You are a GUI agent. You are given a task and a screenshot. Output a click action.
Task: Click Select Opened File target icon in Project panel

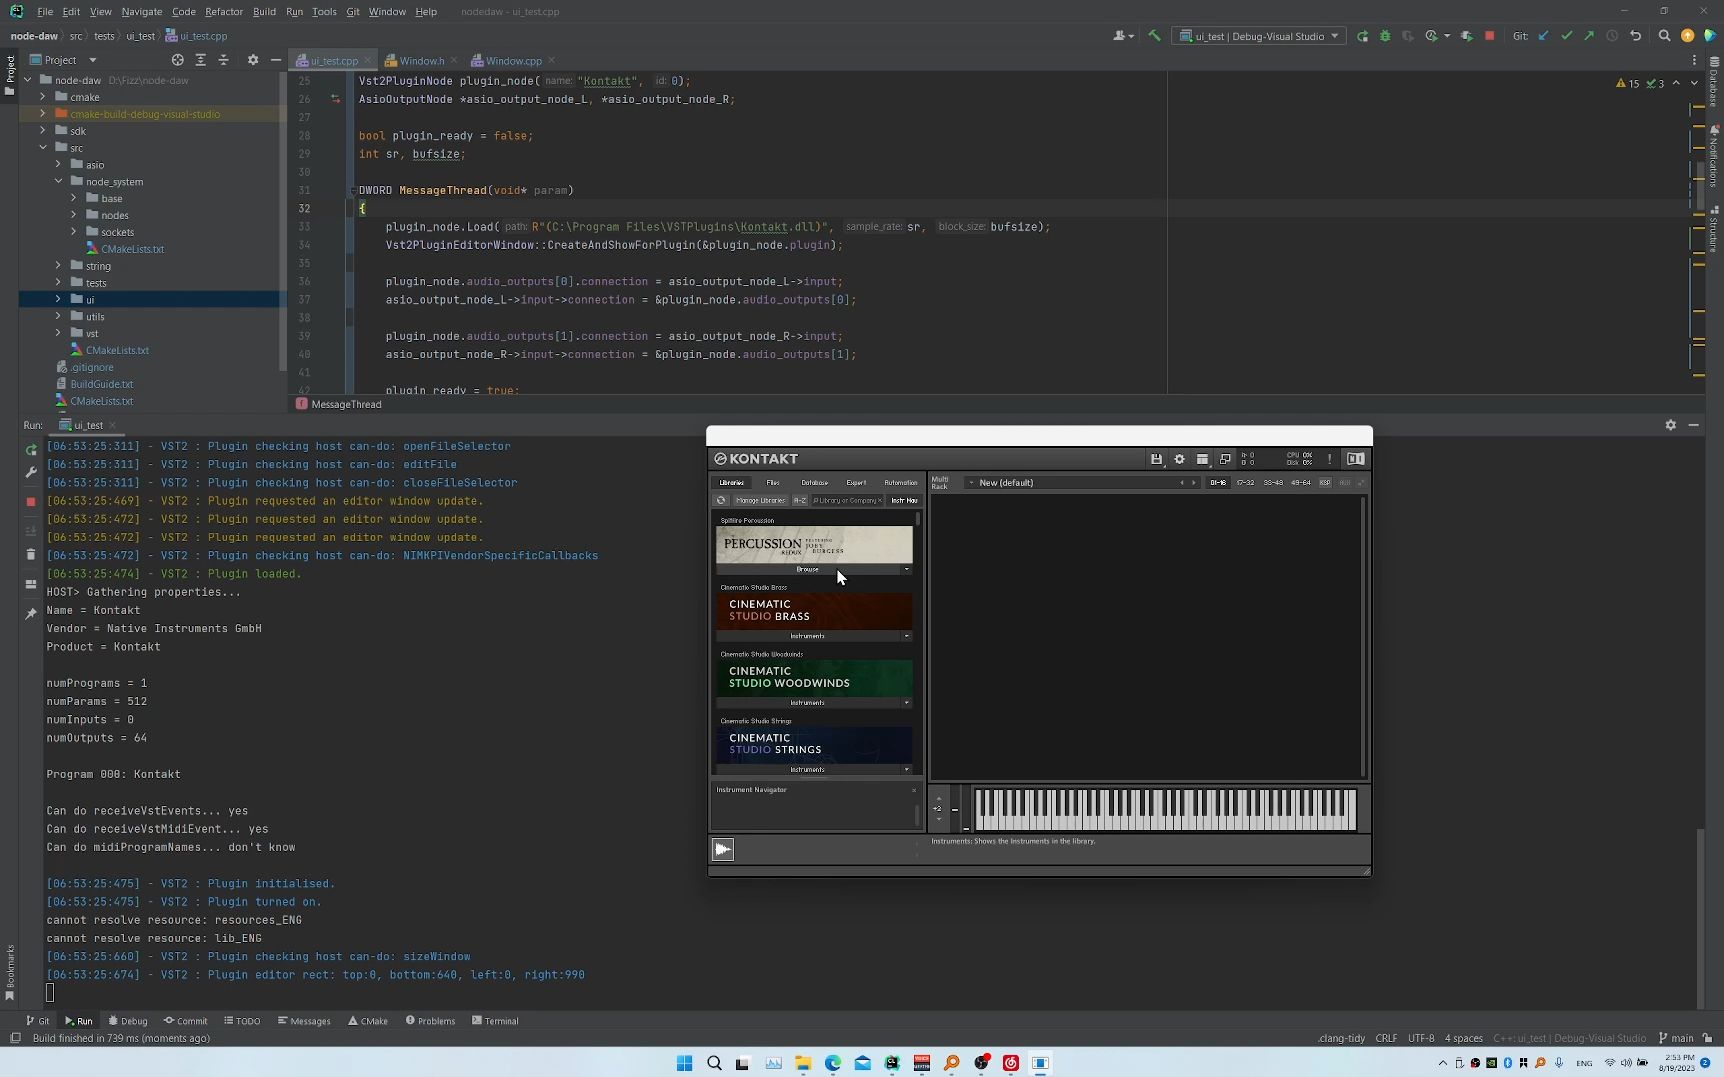(177, 60)
